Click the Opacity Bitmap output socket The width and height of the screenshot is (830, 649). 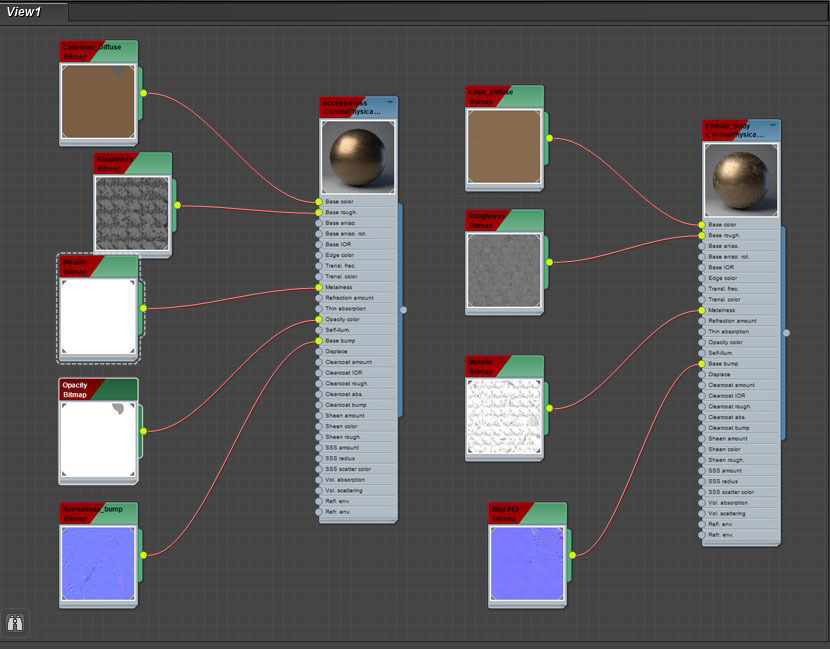(143, 431)
